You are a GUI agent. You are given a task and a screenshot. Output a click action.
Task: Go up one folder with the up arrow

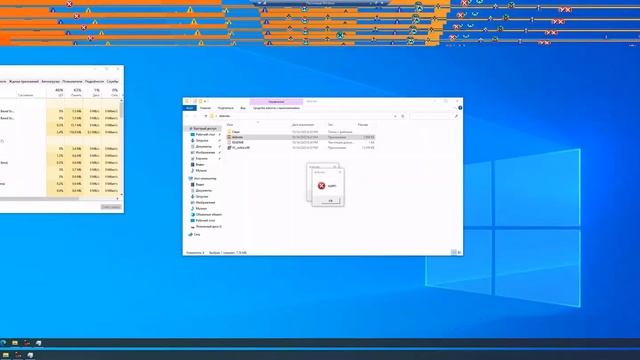[206, 116]
